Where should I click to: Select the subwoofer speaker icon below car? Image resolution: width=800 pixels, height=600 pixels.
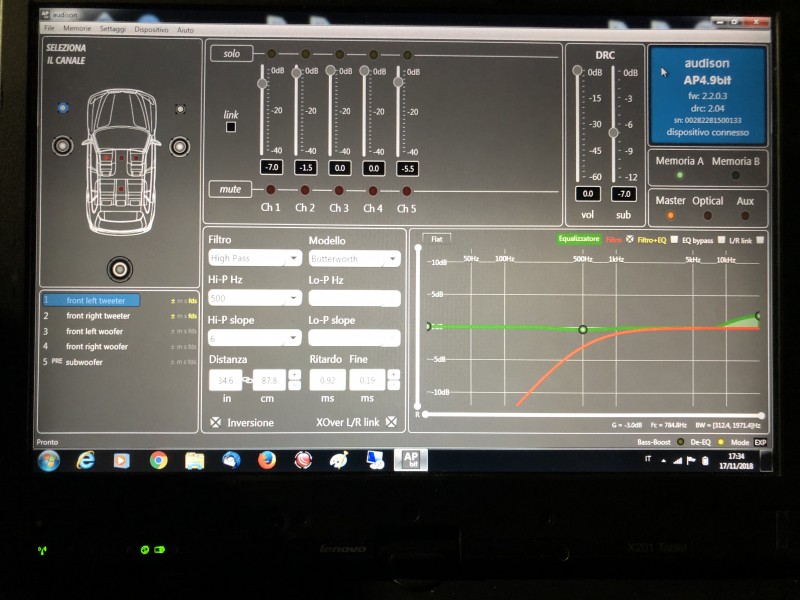pyautogui.click(x=120, y=269)
